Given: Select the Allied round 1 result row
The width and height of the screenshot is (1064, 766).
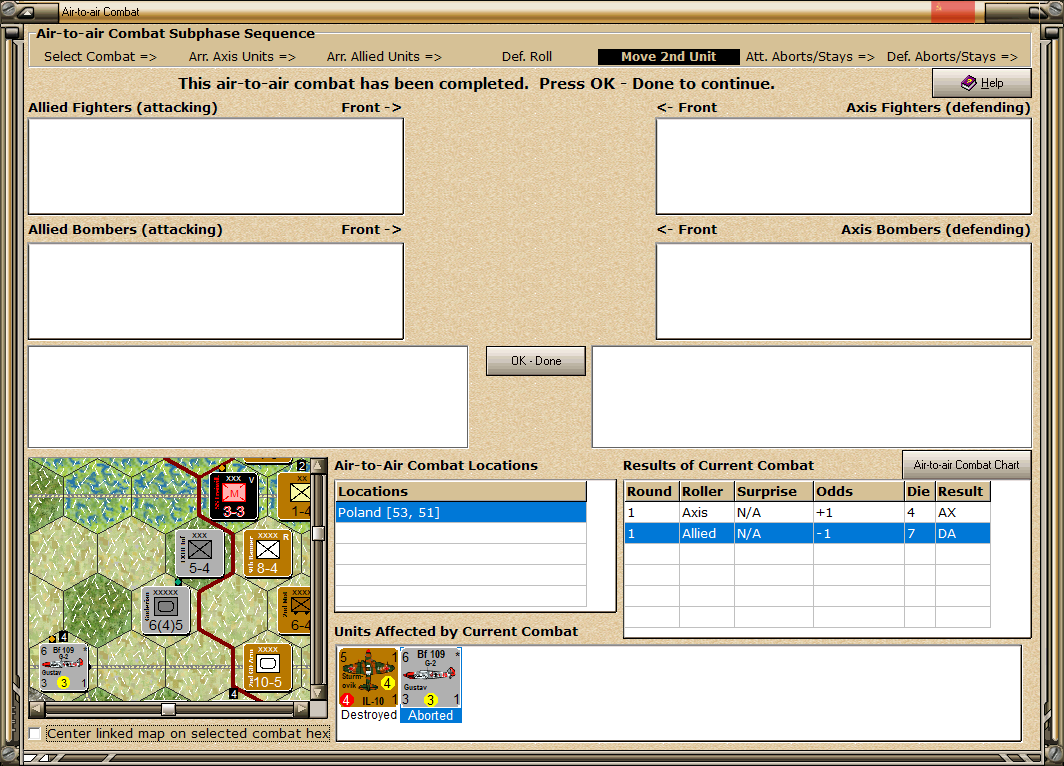Looking at the screenshot, I should point(807,533).
